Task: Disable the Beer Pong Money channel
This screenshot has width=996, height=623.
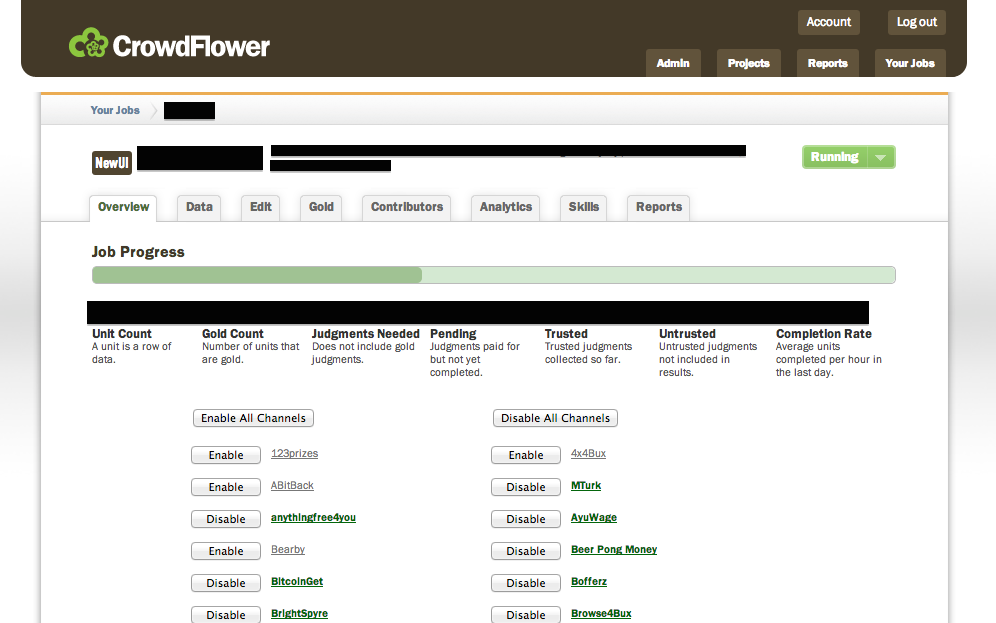Action: point(526,551)
